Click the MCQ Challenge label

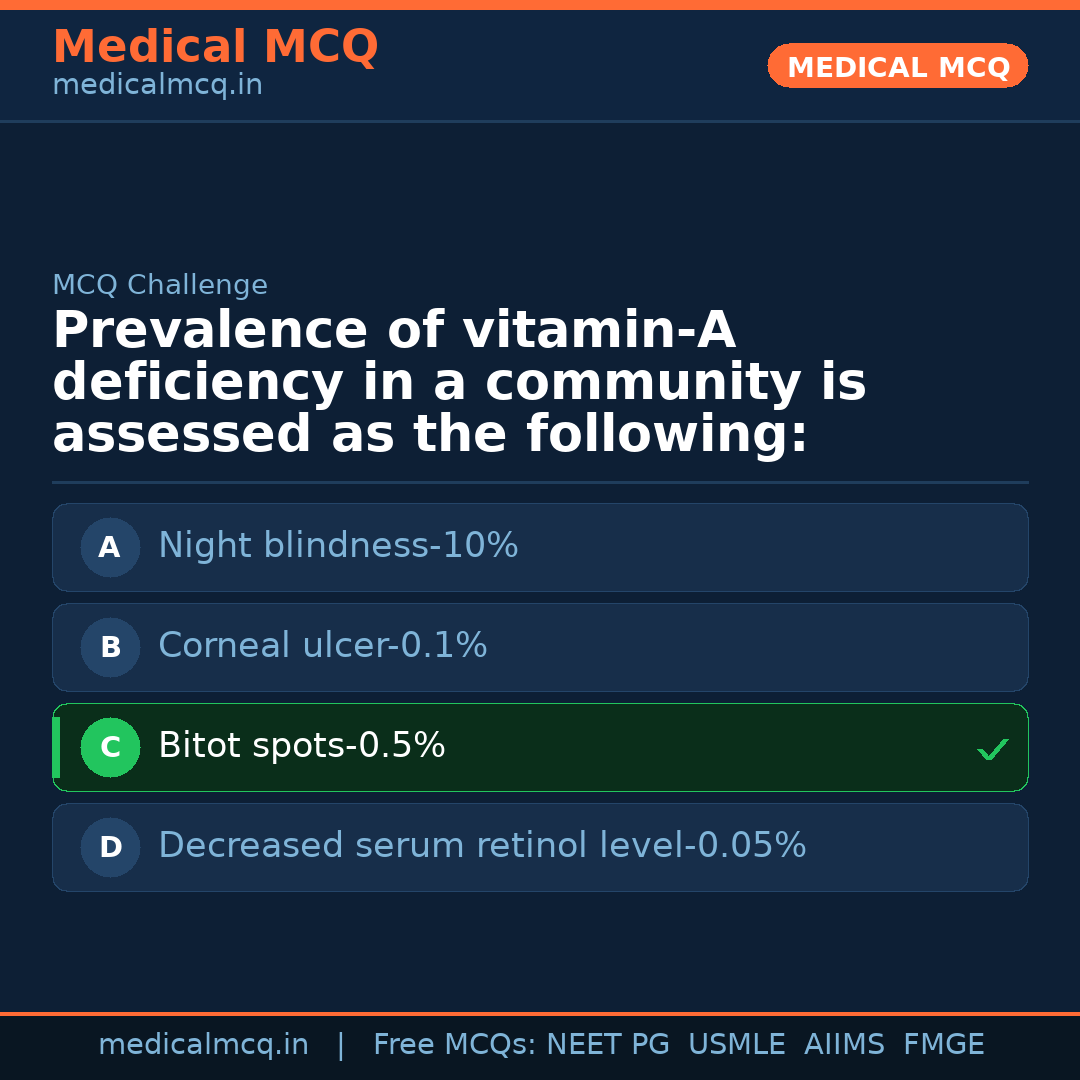(160, 285)
